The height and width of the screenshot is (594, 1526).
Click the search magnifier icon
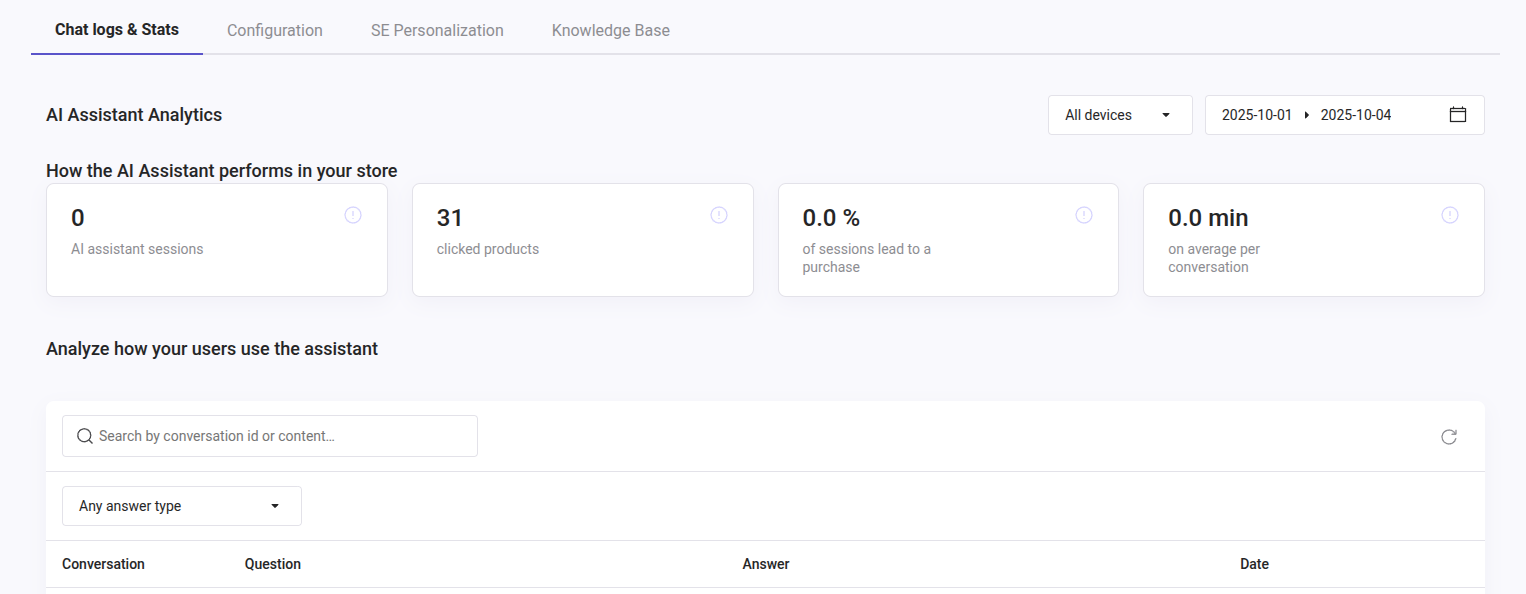click(85, 437)
